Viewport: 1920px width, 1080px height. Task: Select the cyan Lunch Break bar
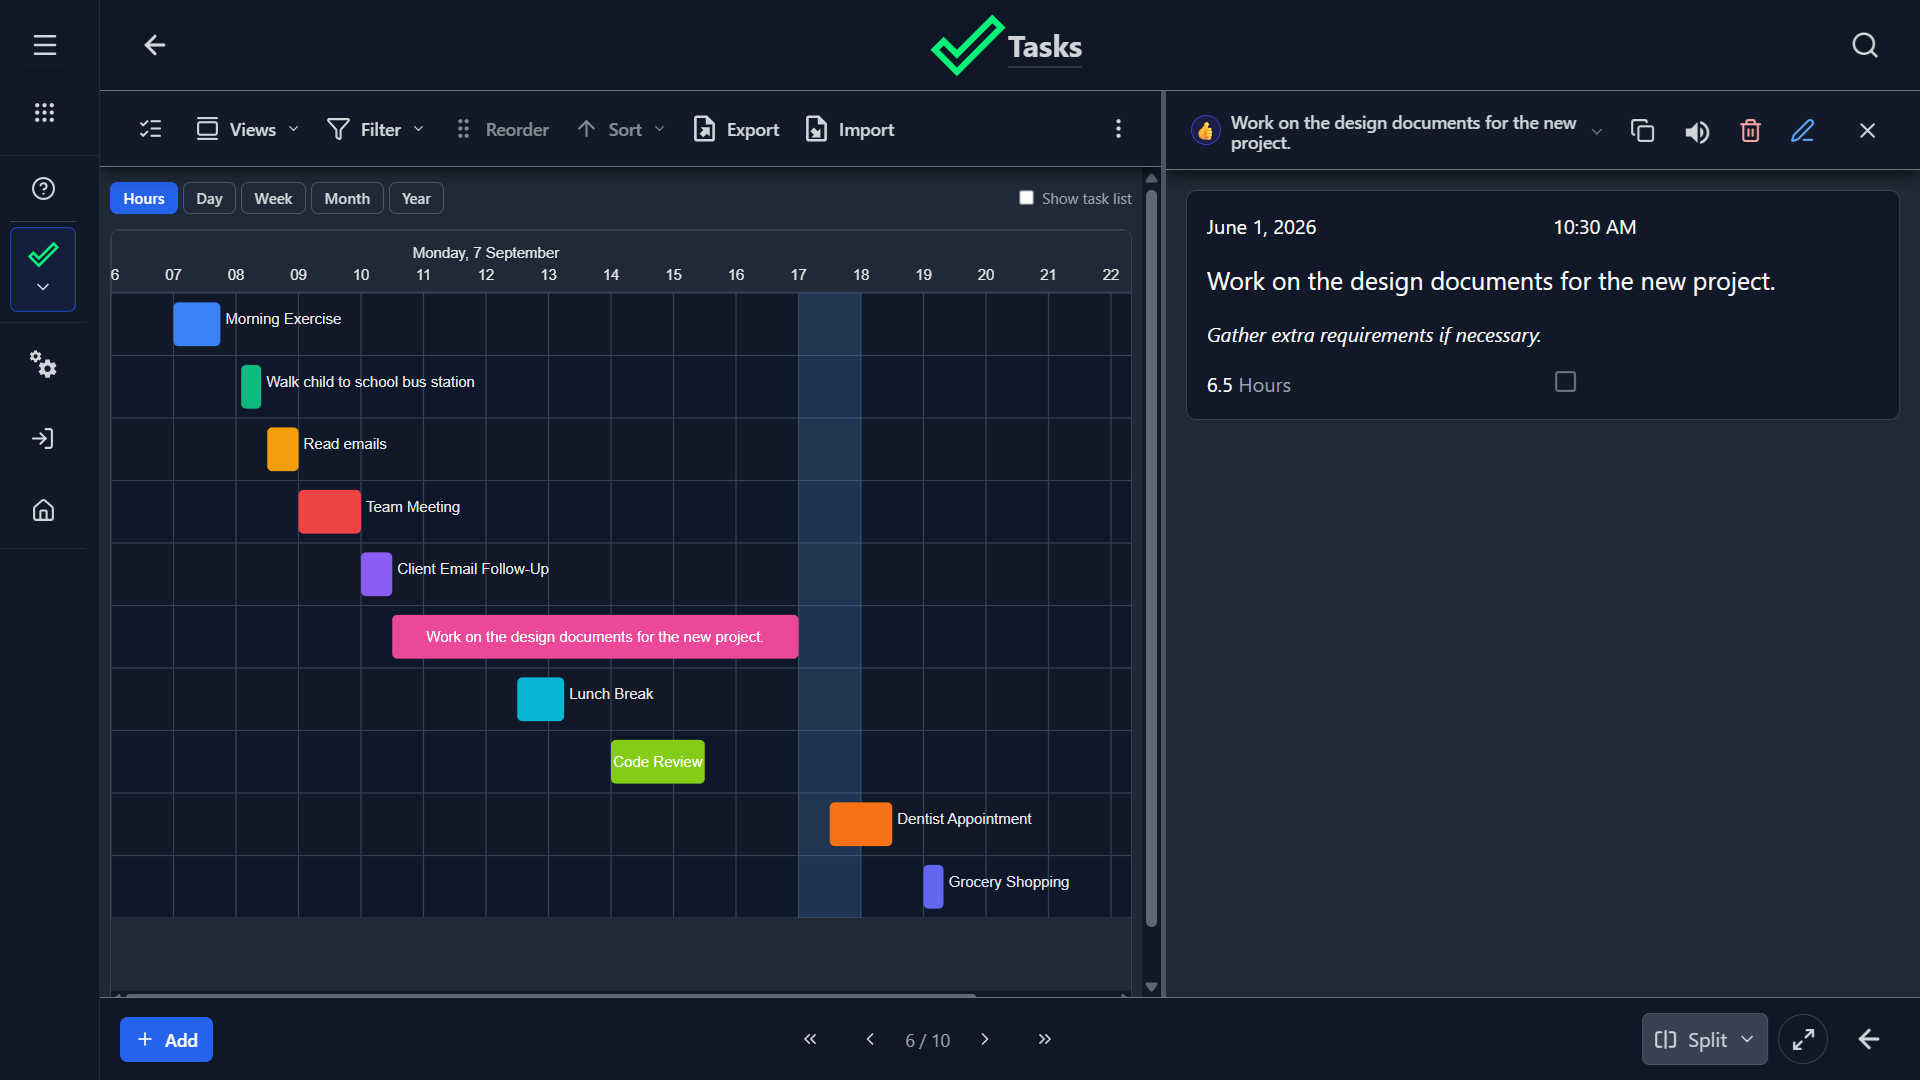[540, 699]
